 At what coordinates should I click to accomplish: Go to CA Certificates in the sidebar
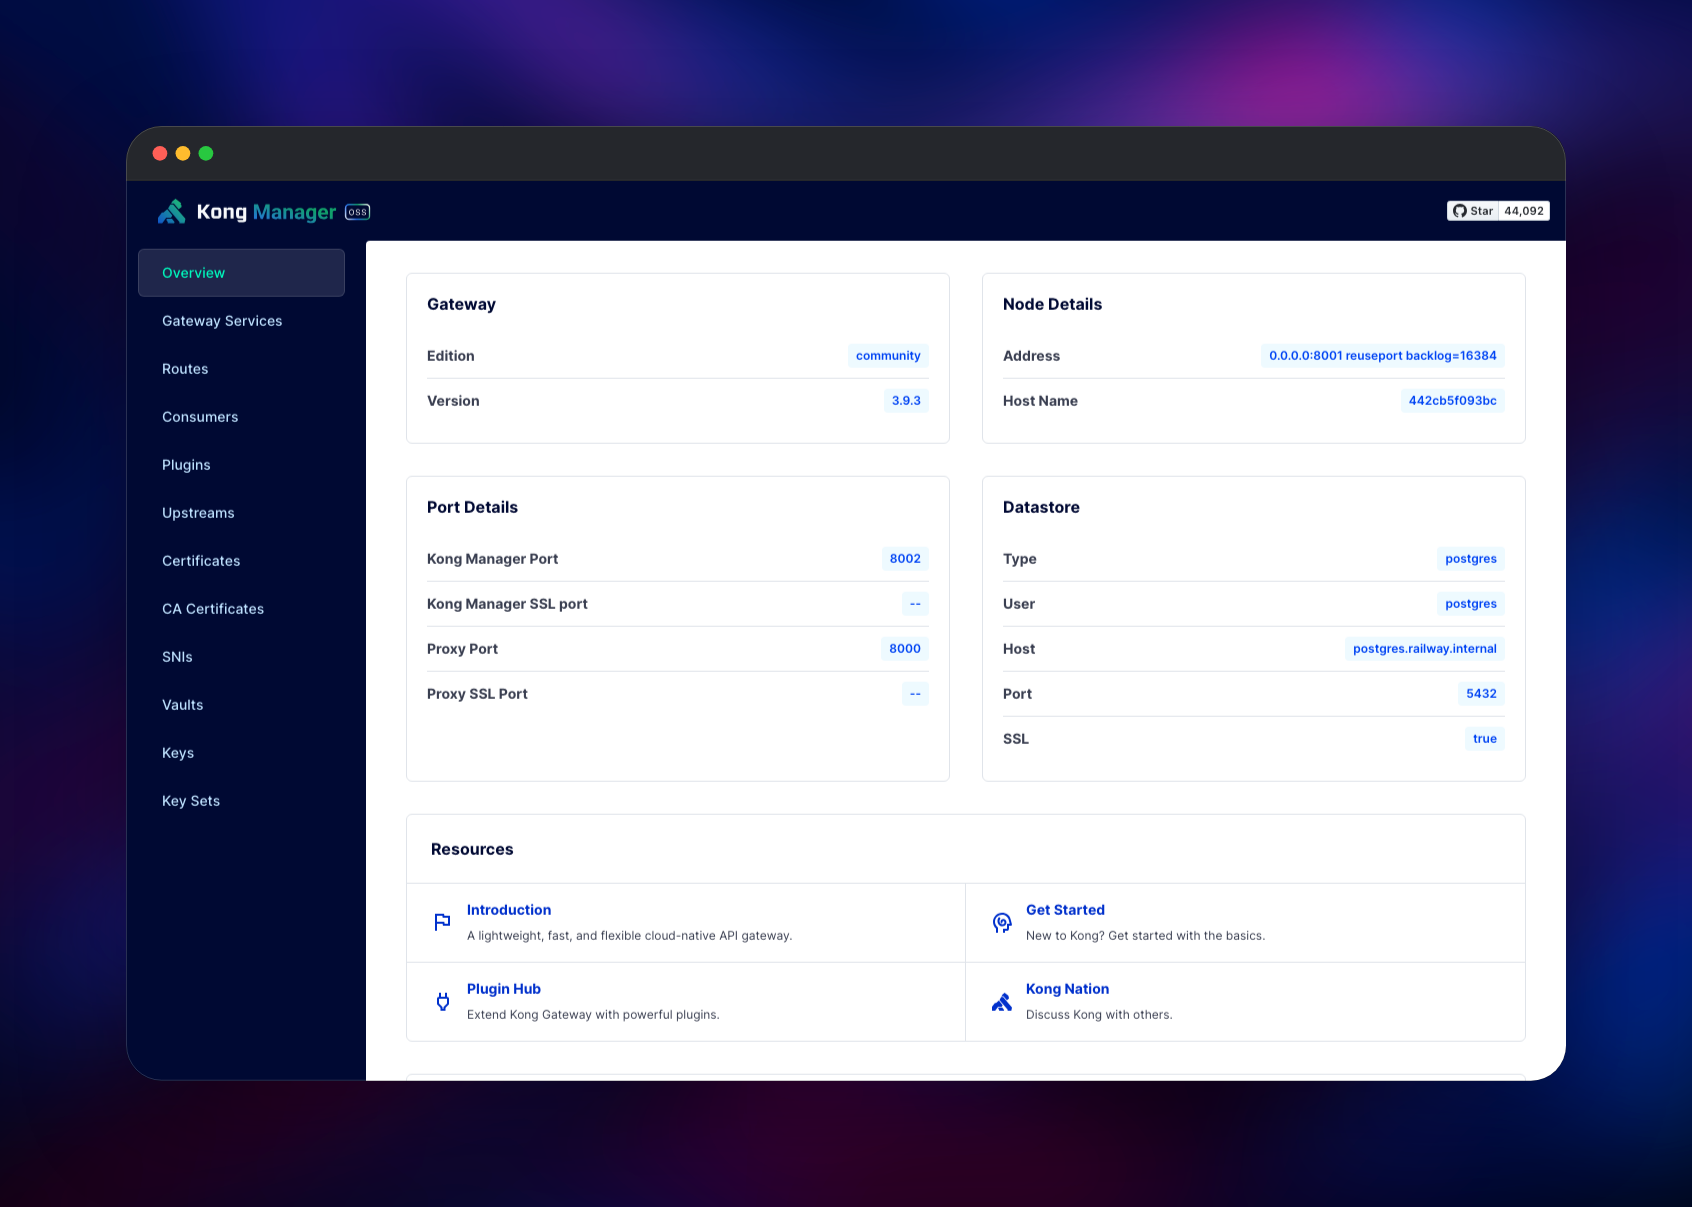click(x=241, y=609)
